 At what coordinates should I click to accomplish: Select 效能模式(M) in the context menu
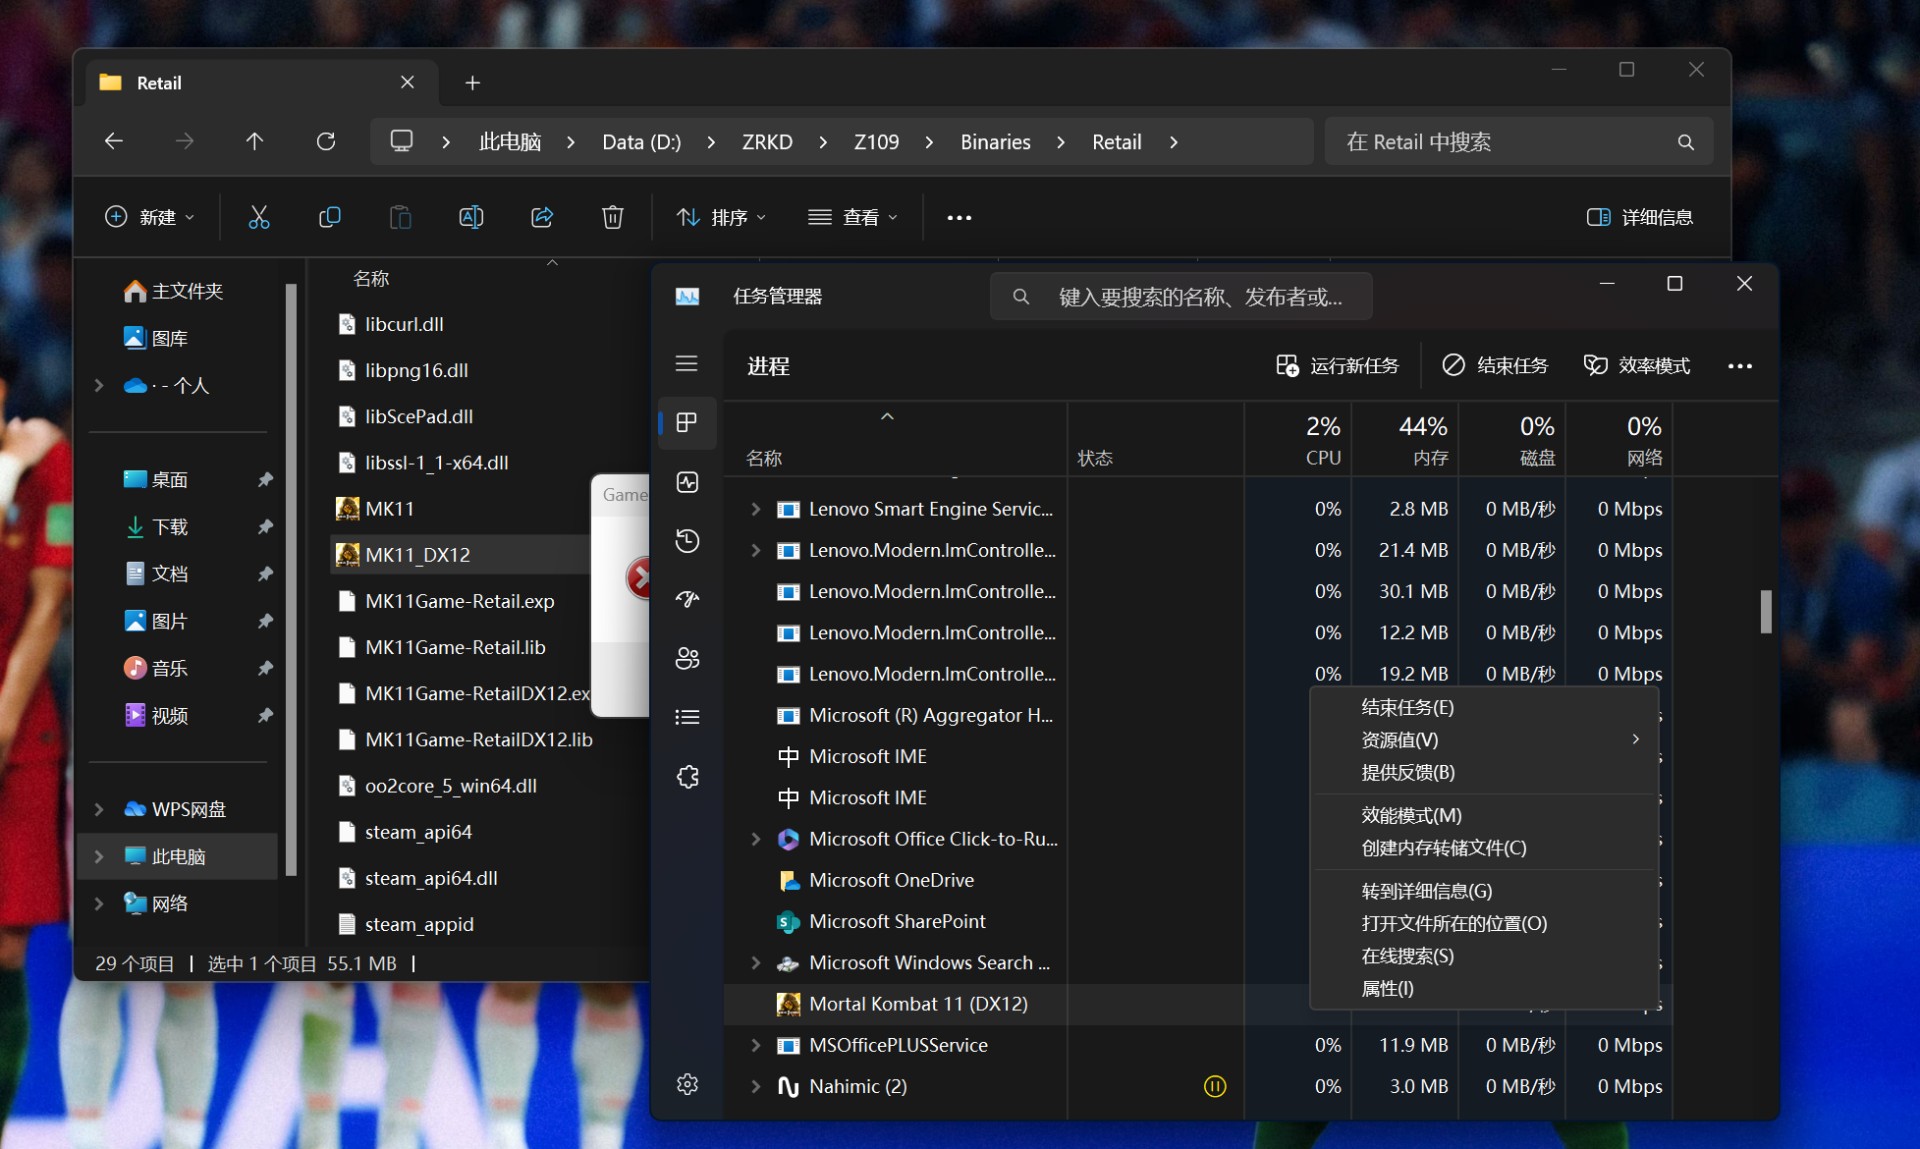pos(1484,815)
